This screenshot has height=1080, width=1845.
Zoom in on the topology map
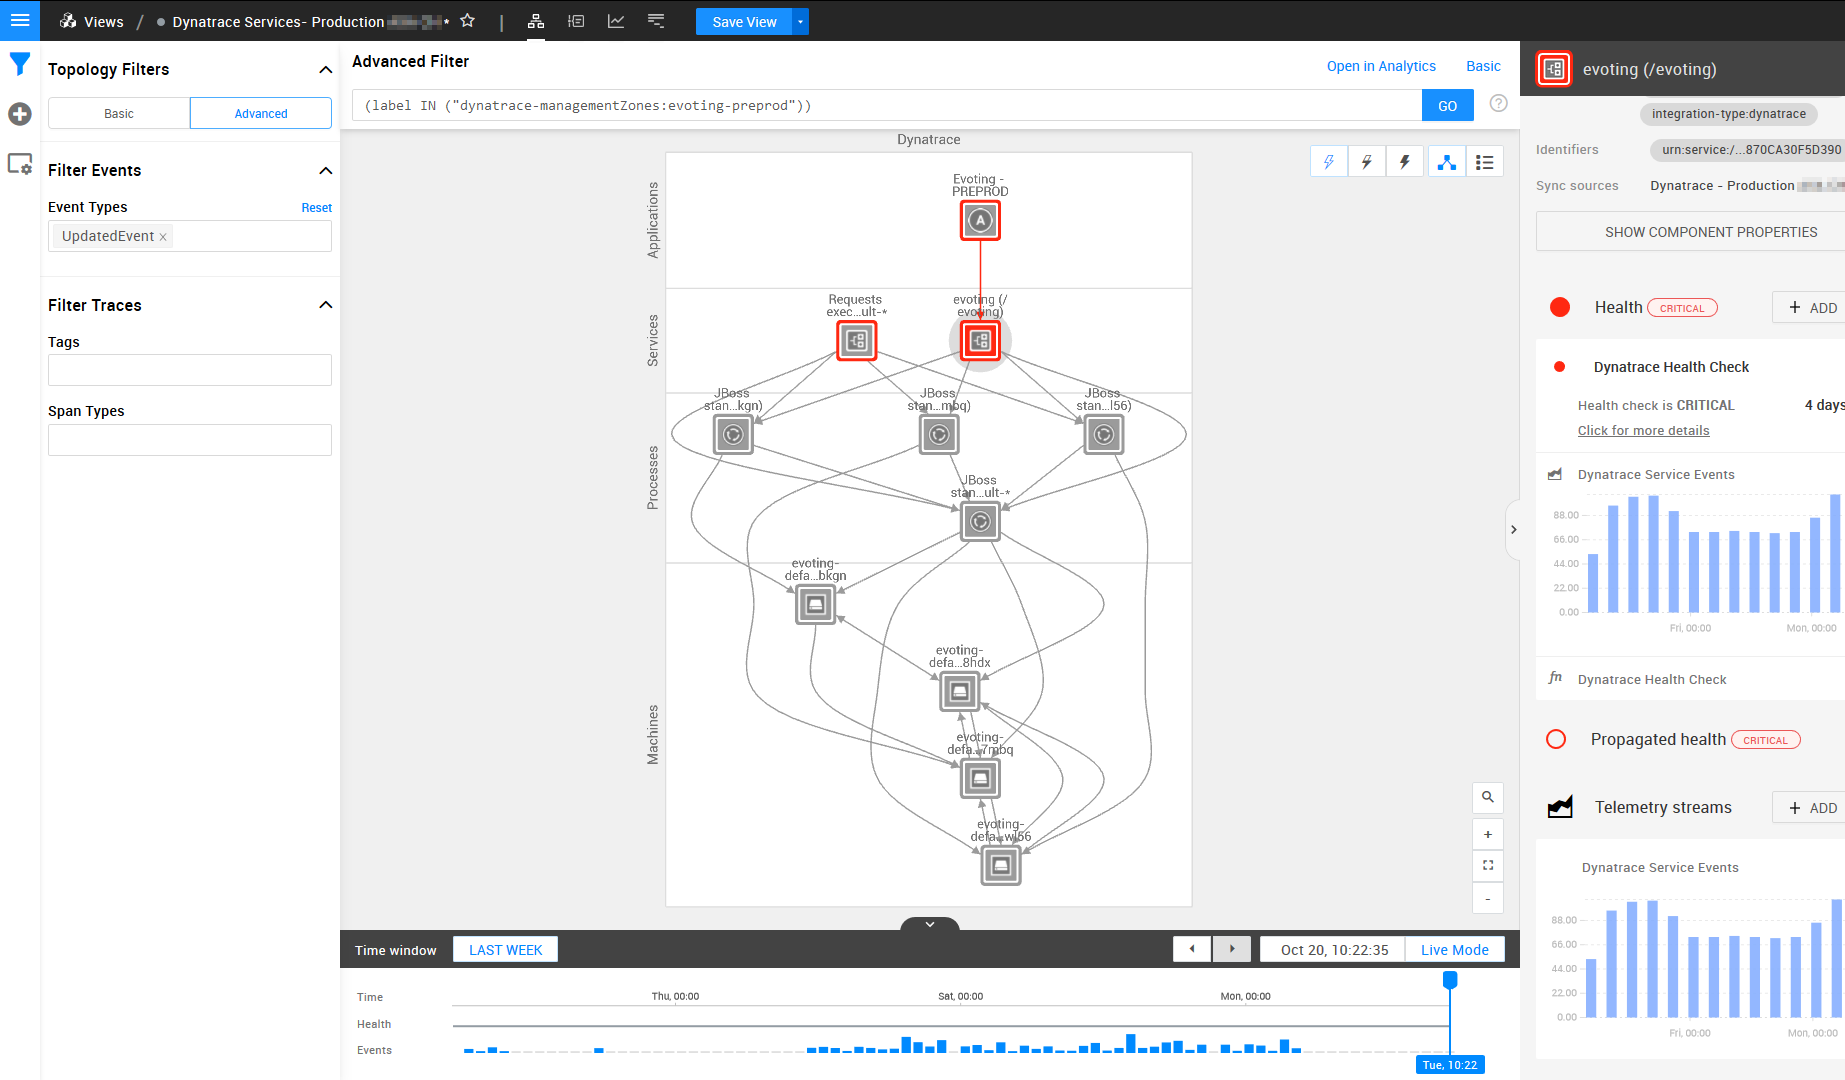(x=1488, y=834)
